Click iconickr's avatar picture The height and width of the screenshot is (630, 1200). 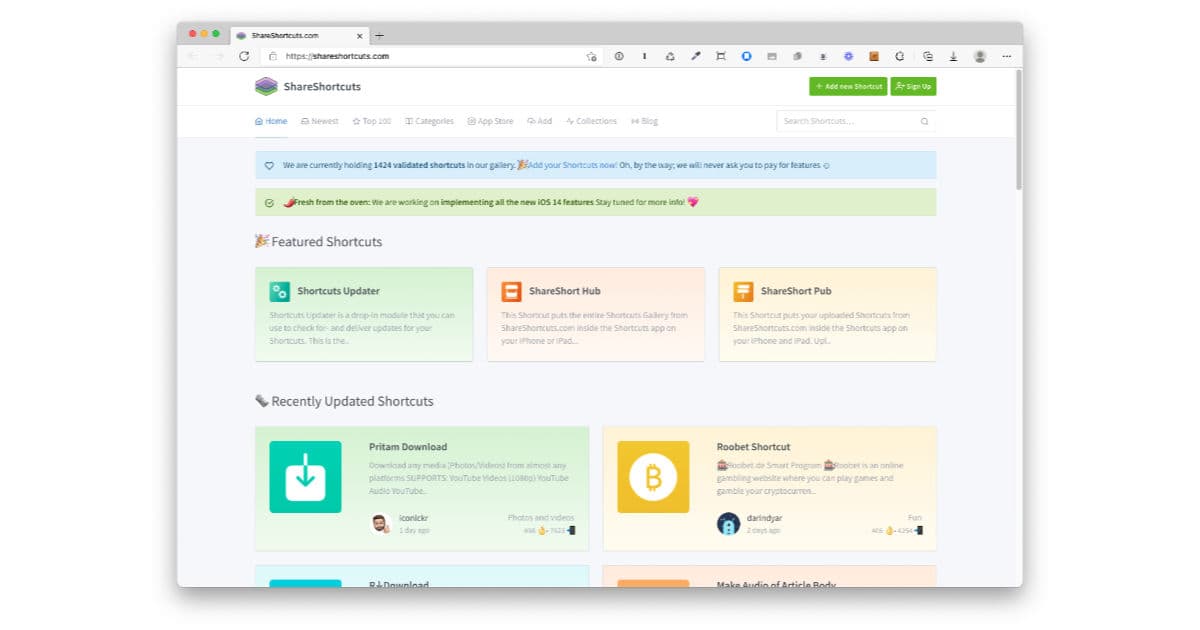click(380, 523)
